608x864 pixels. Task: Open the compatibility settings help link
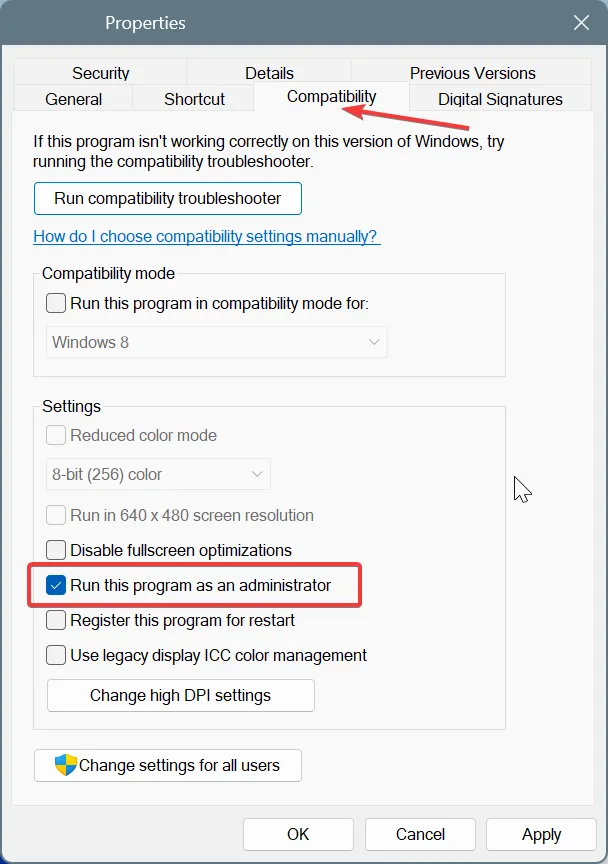tap(206, 237)
